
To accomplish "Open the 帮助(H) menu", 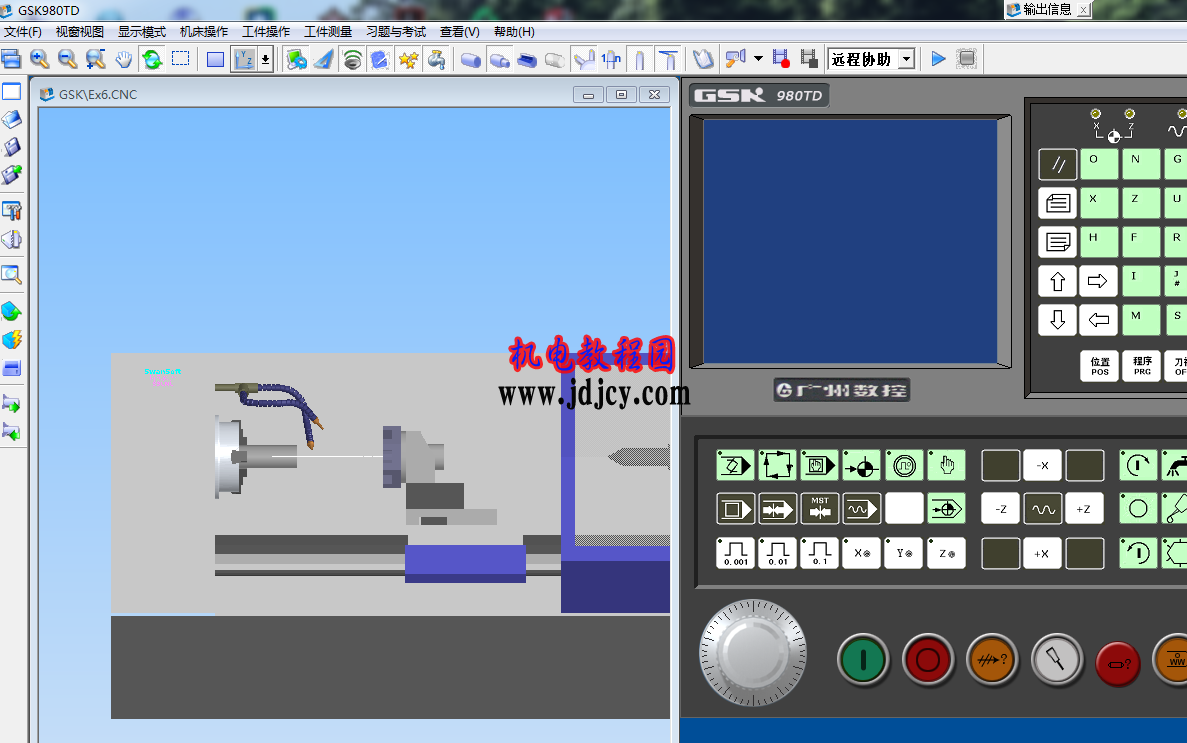I will pos(514,32).
